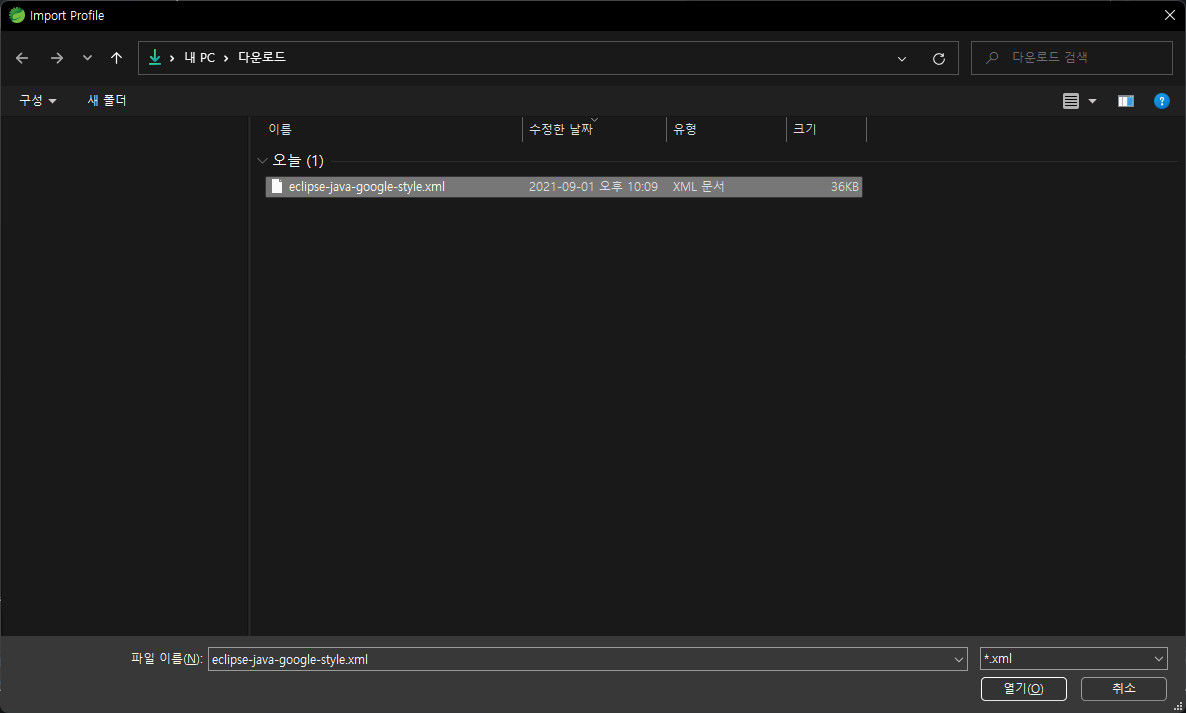The height and width of the screenshot is (713, 1186).
Task: Open recent locations dropdown chevron
Action: [87, 58]
